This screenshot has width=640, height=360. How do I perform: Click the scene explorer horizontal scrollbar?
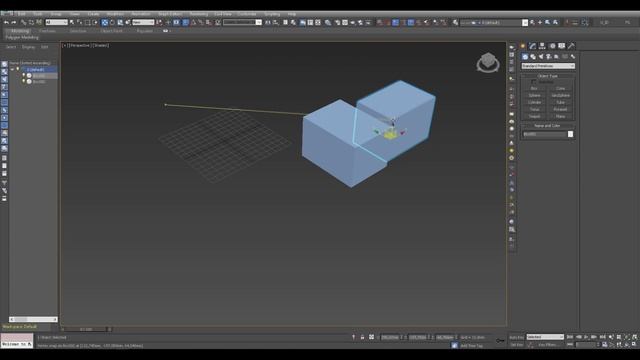[33, 319]
